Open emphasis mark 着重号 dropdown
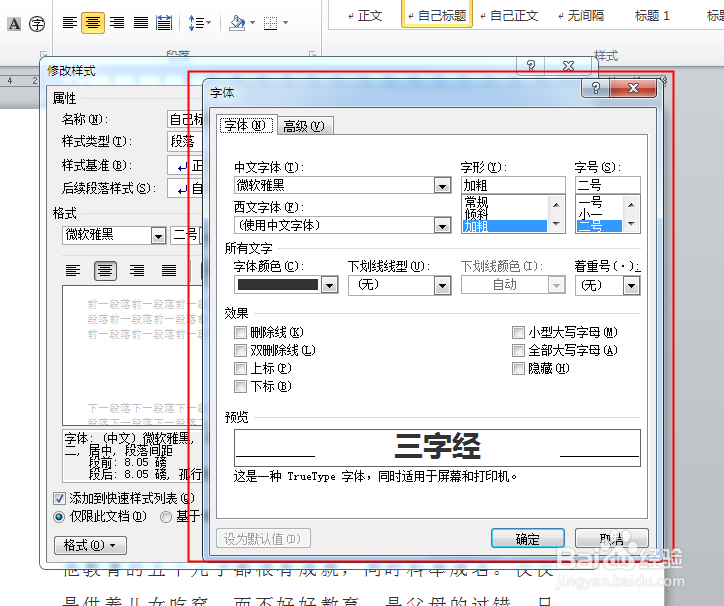This screenshot has height=606, width=724. tap(631, 285)
